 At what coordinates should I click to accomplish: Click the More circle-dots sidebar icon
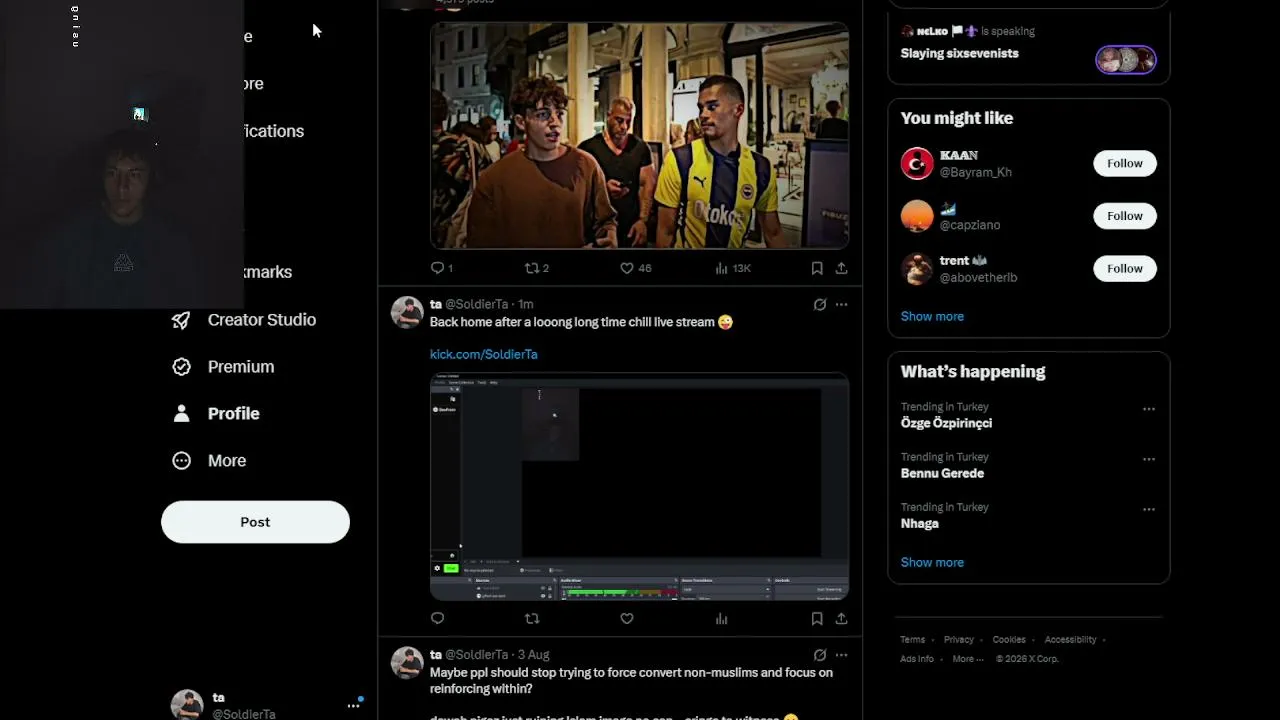coord(181,461)
